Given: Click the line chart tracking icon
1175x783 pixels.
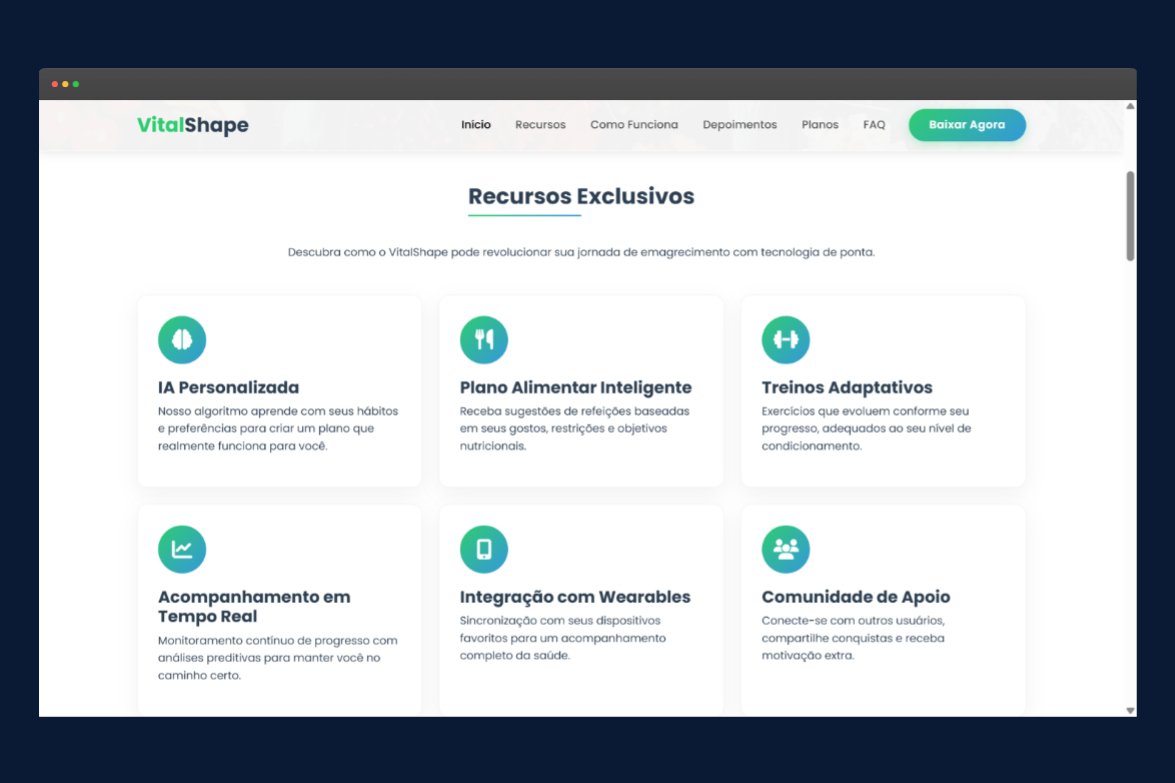Looking at the screenshot, I should [x=182, y=549].
